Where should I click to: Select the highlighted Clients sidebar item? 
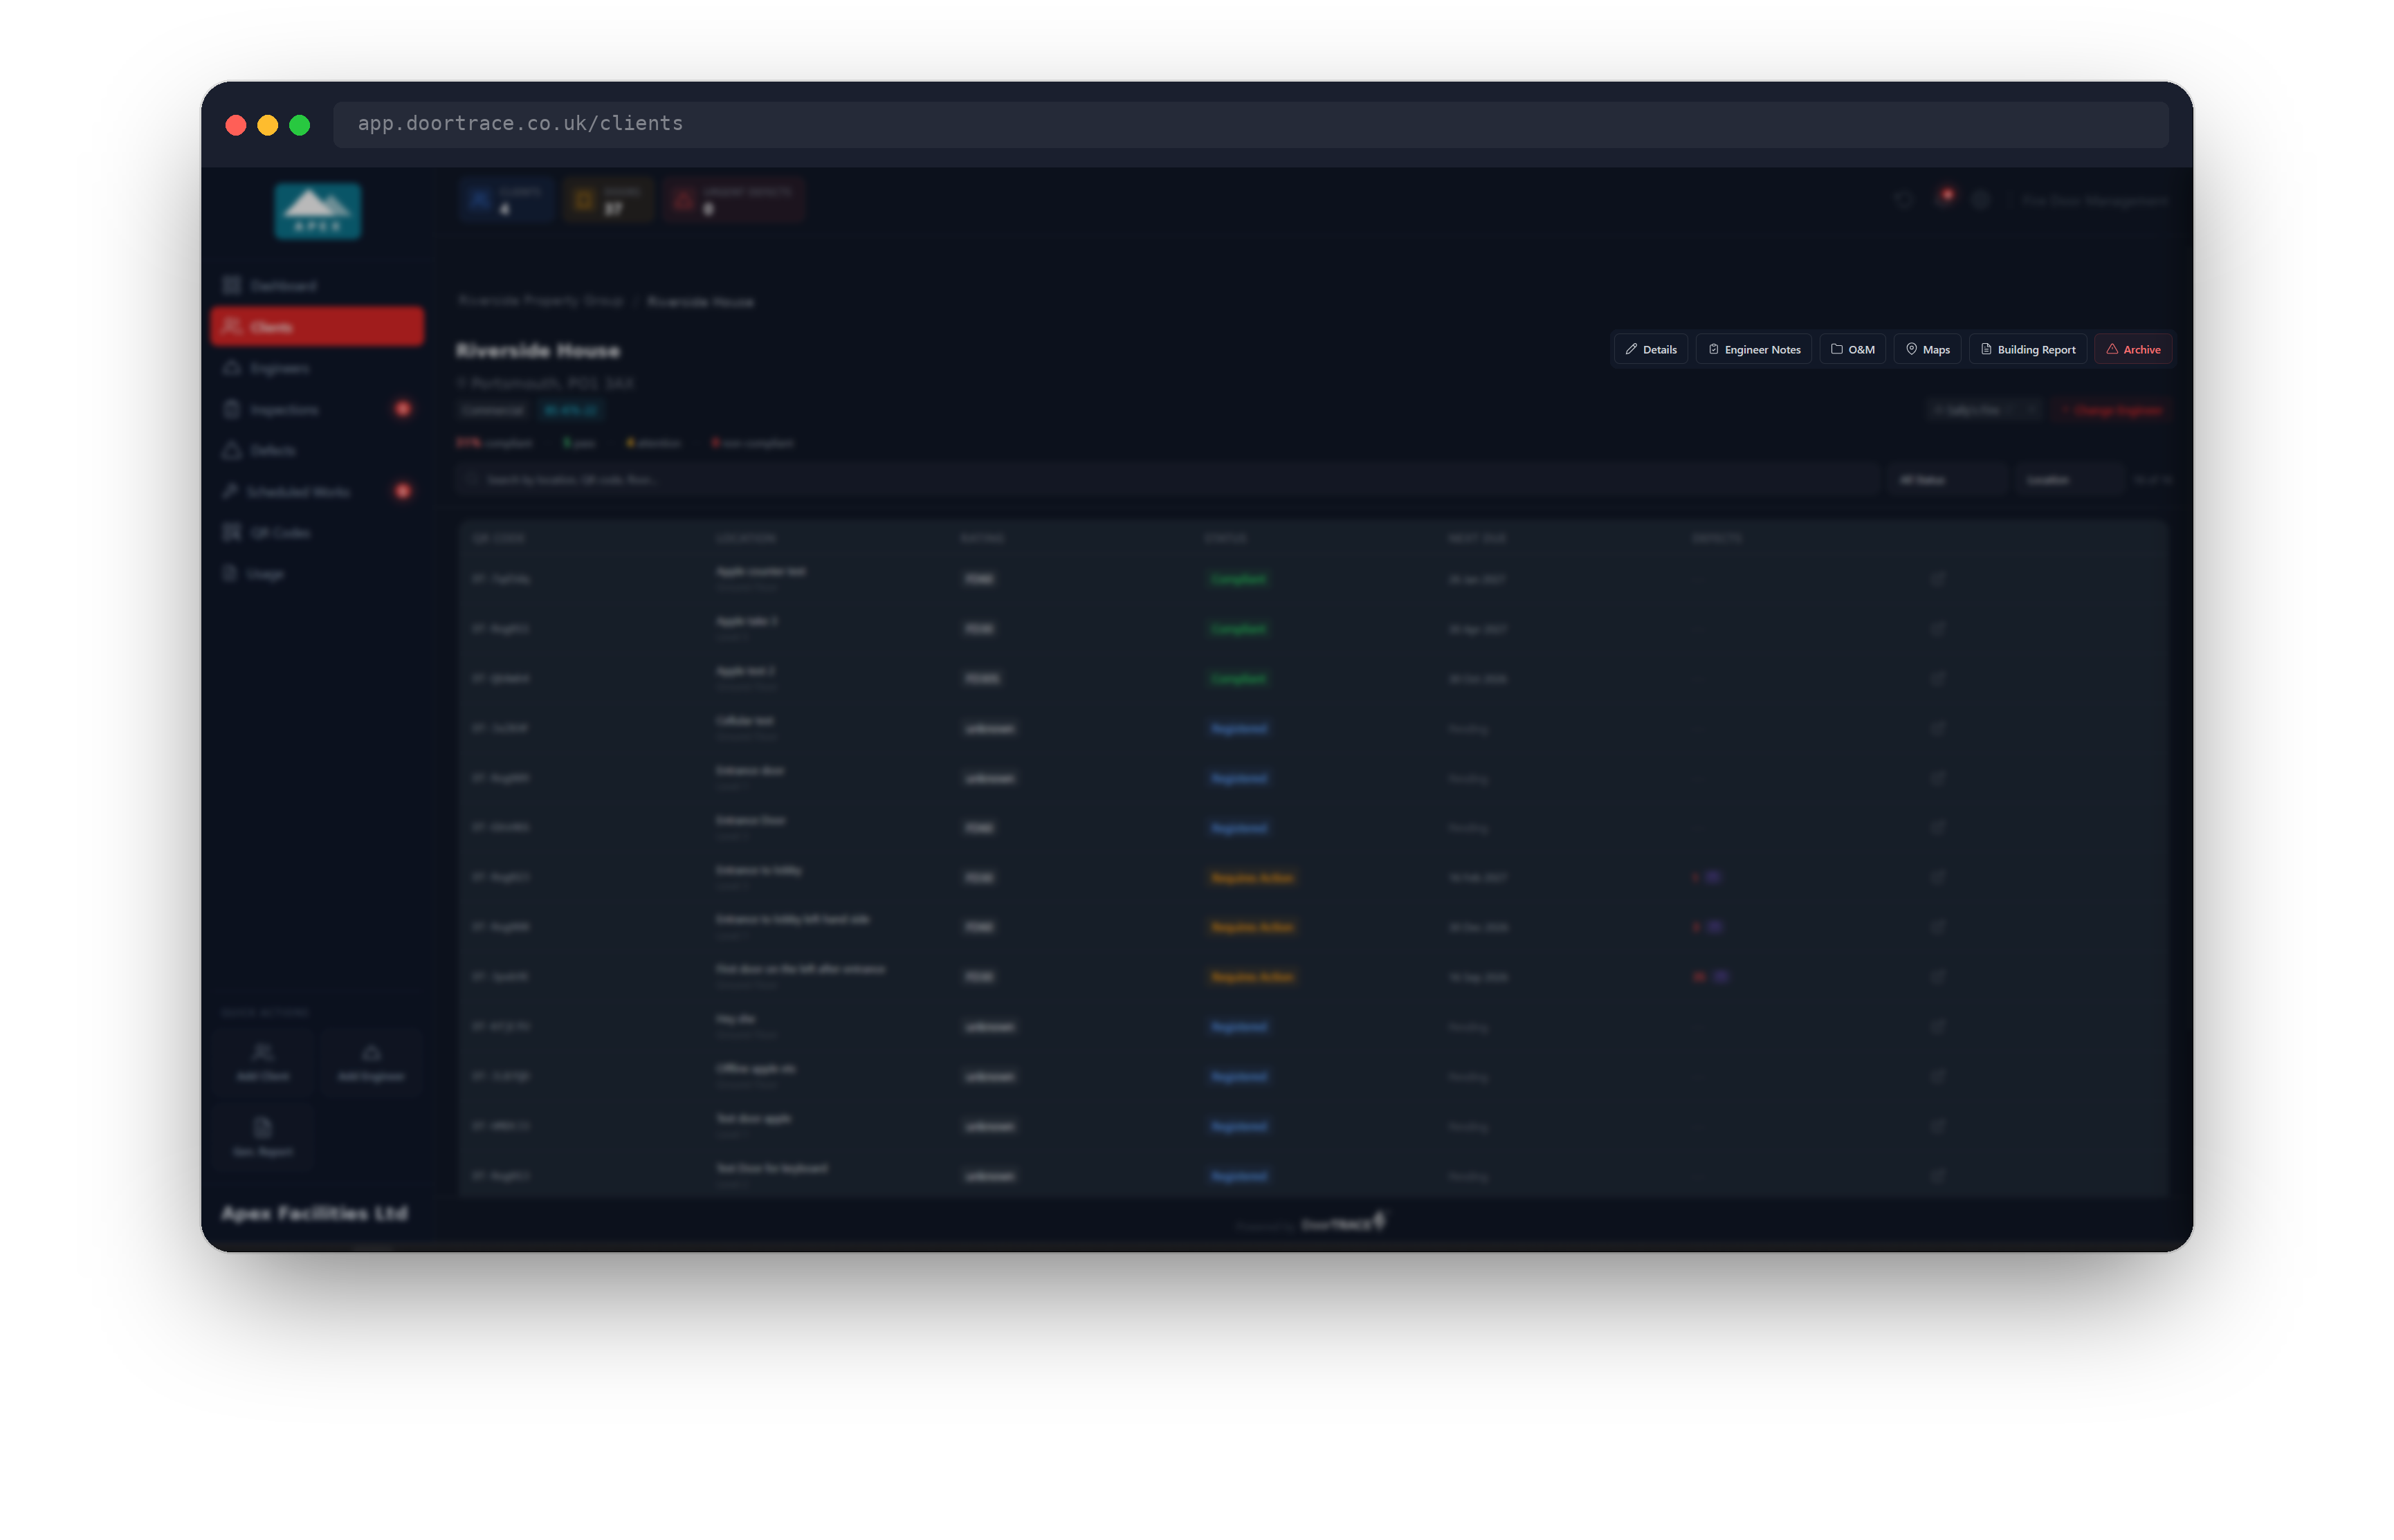(317, 327)
